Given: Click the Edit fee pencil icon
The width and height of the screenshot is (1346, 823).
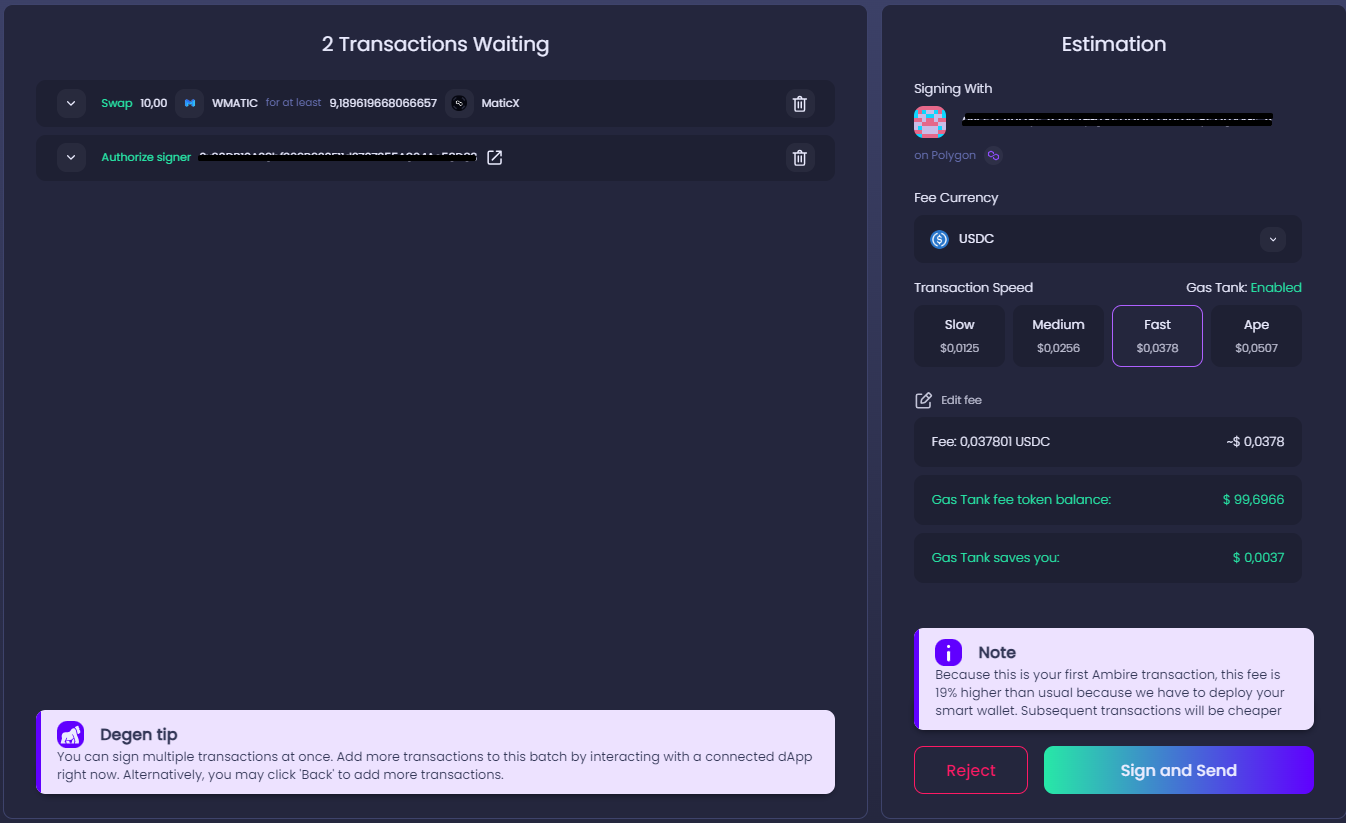Looking at the screenshot, I should (924, 400).
